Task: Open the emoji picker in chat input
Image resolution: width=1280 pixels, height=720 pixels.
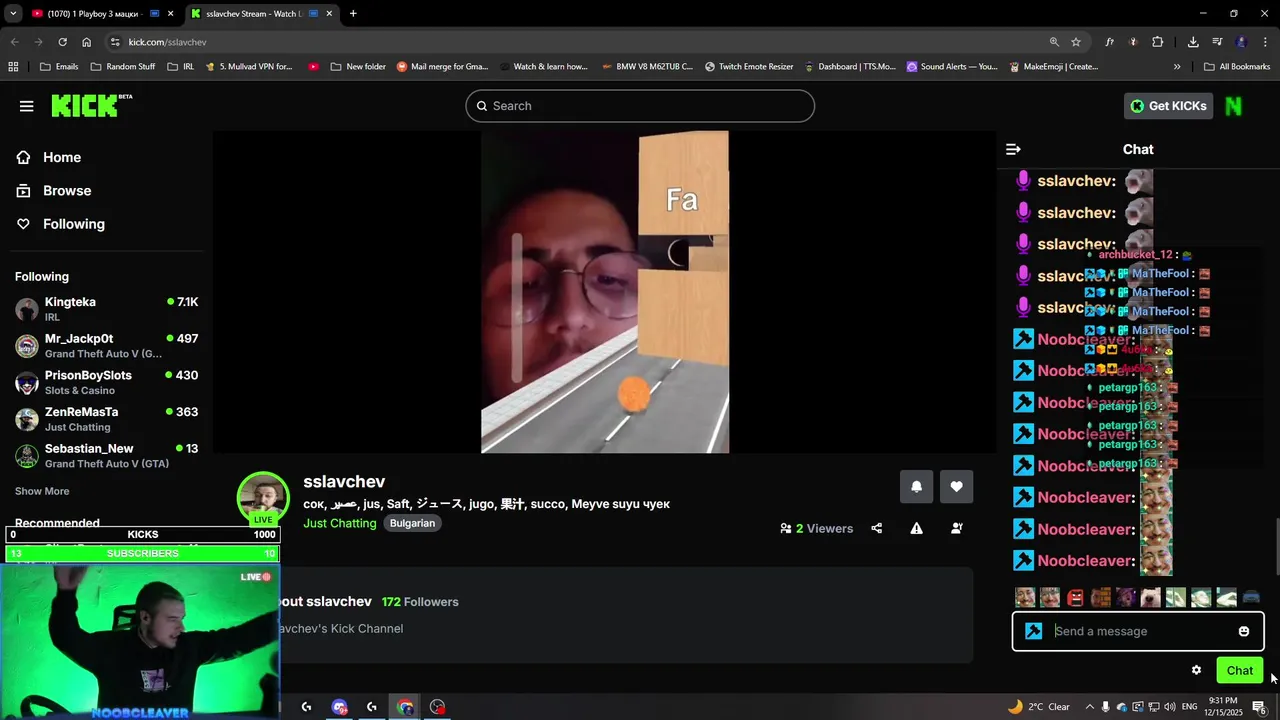Action: point(1244,631)
